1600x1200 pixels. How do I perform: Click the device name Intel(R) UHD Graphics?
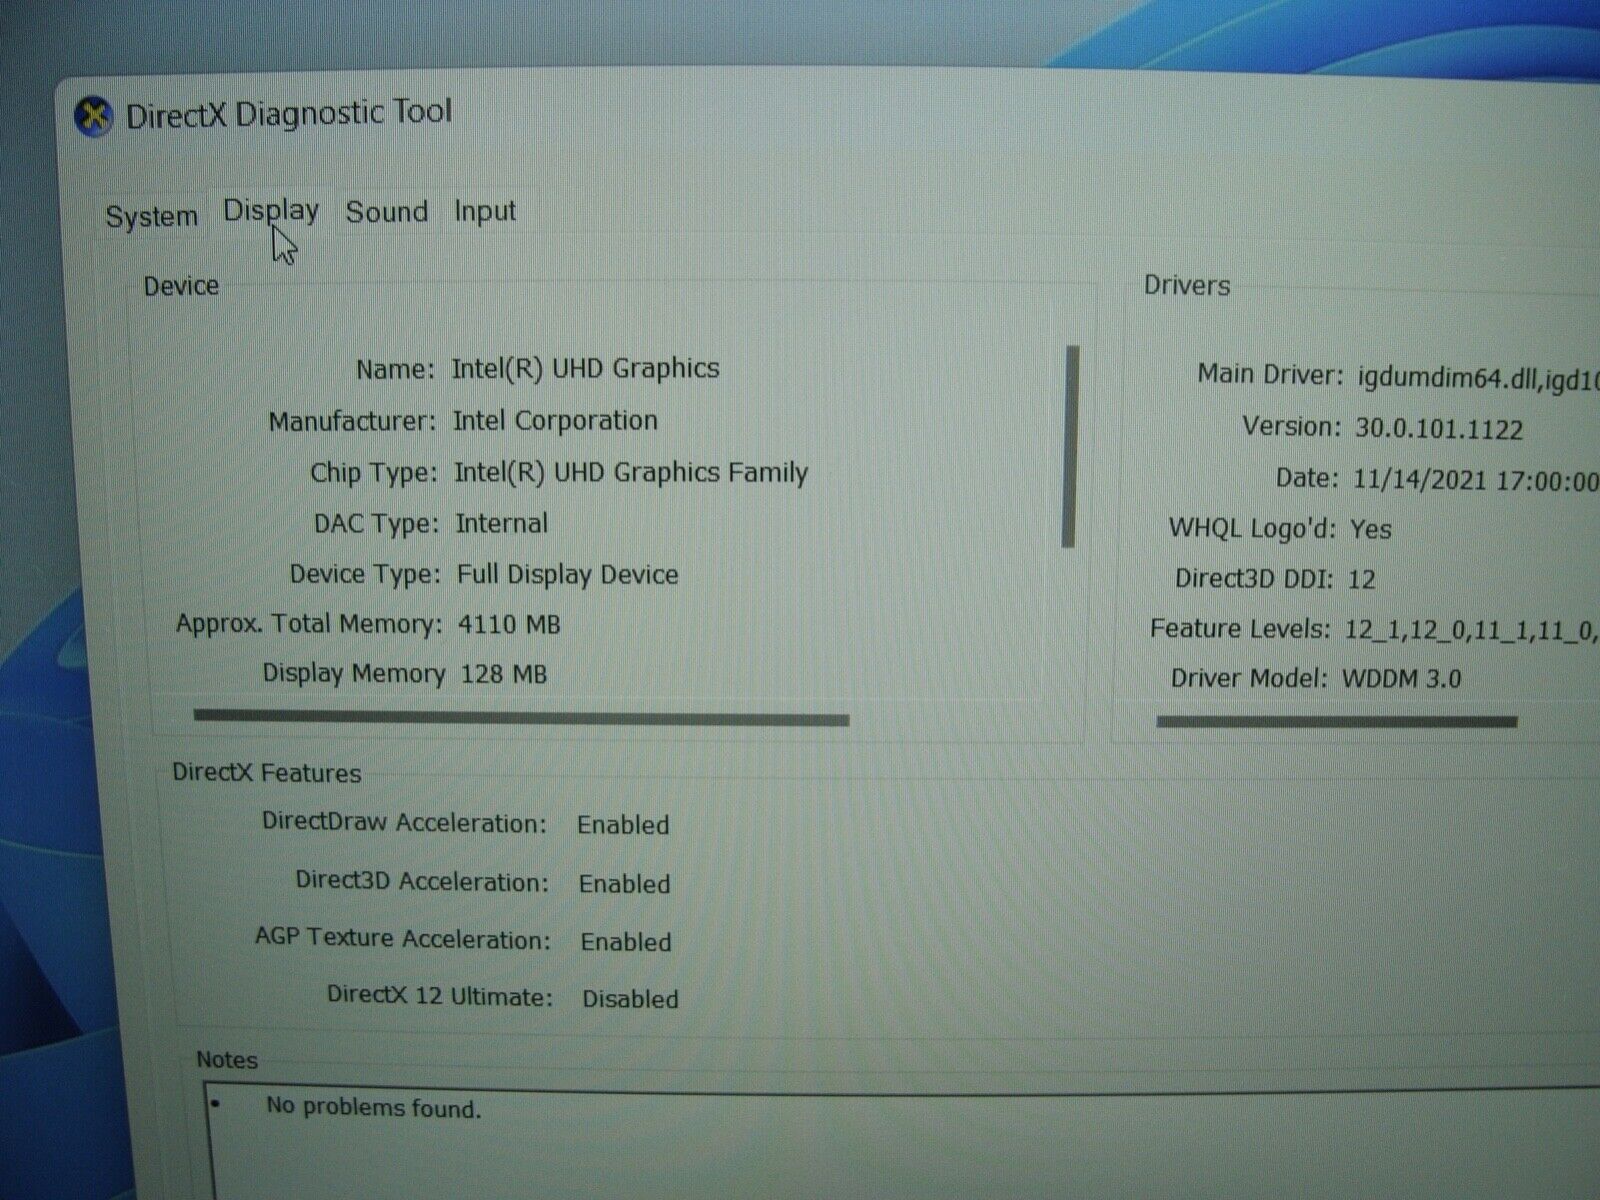tap(585, 369)
